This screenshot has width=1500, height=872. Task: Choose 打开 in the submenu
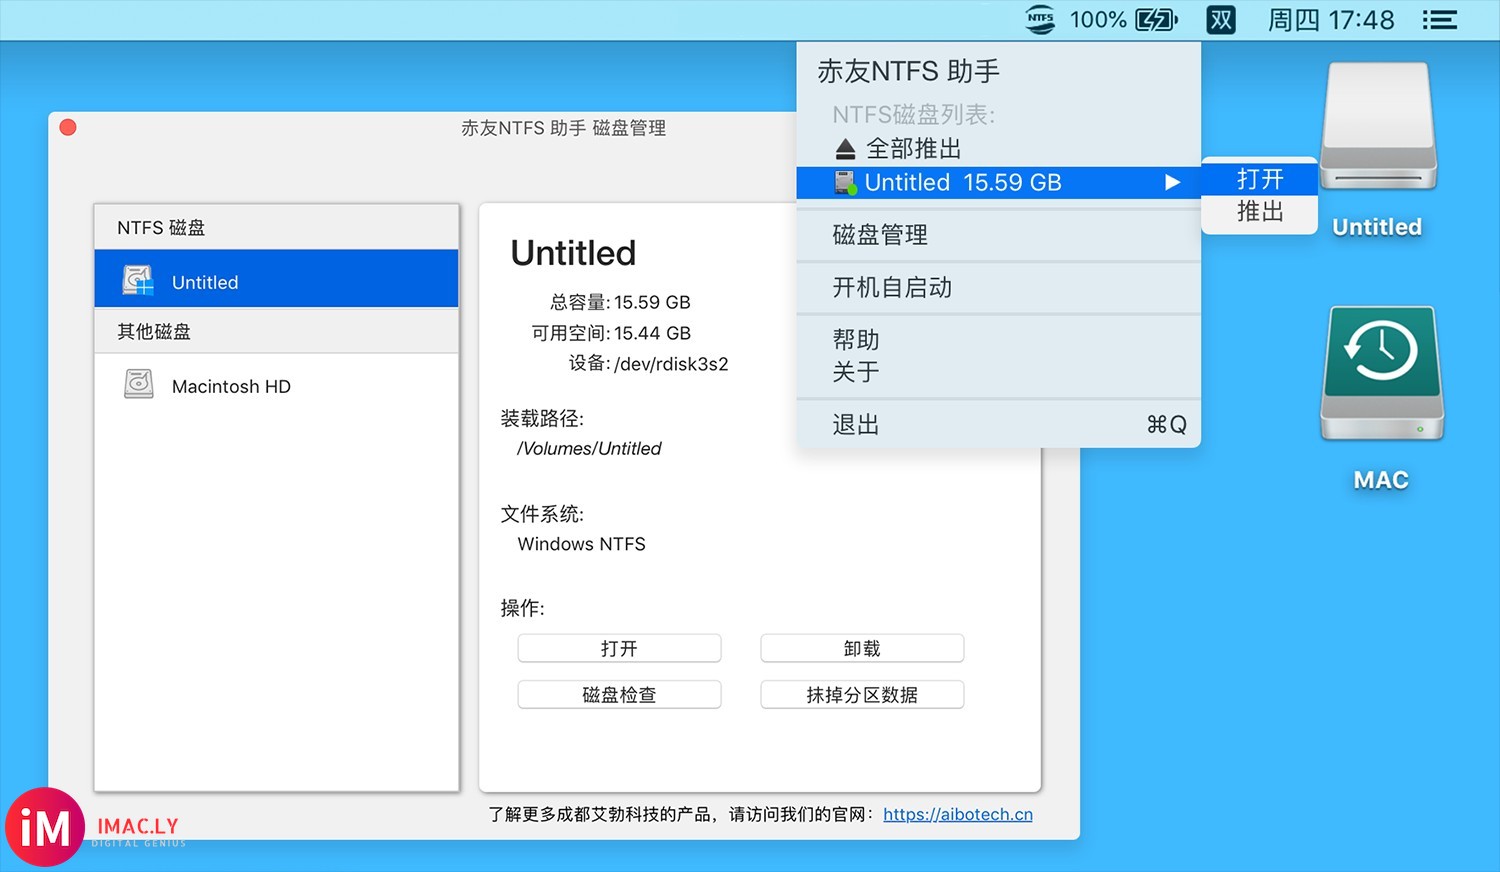tap(1259, 179)
